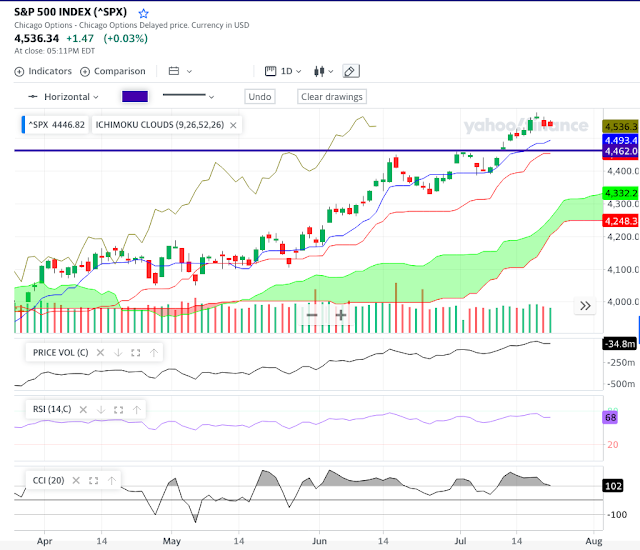Toggle the drawing pencil tool

point(351,71)
